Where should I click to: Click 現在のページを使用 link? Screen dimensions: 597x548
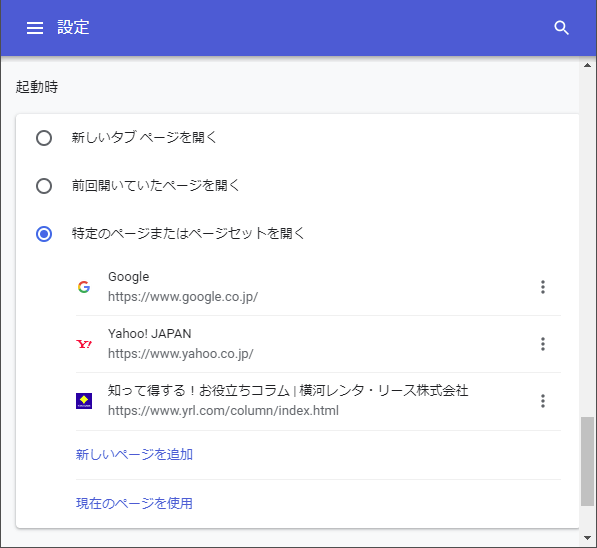coord(134,503)
